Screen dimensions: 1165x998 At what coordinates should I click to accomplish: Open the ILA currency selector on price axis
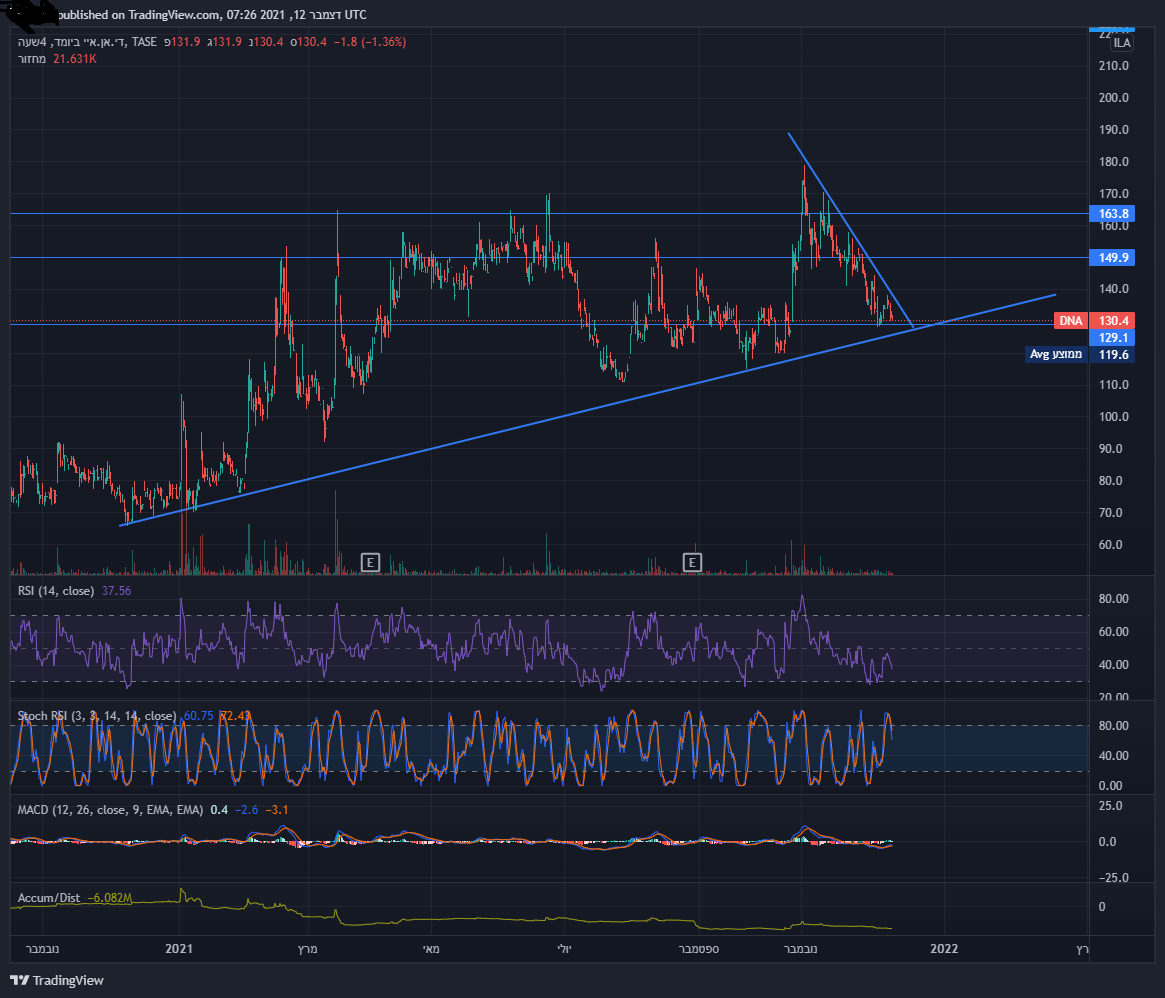click(x=1122, y=43)
